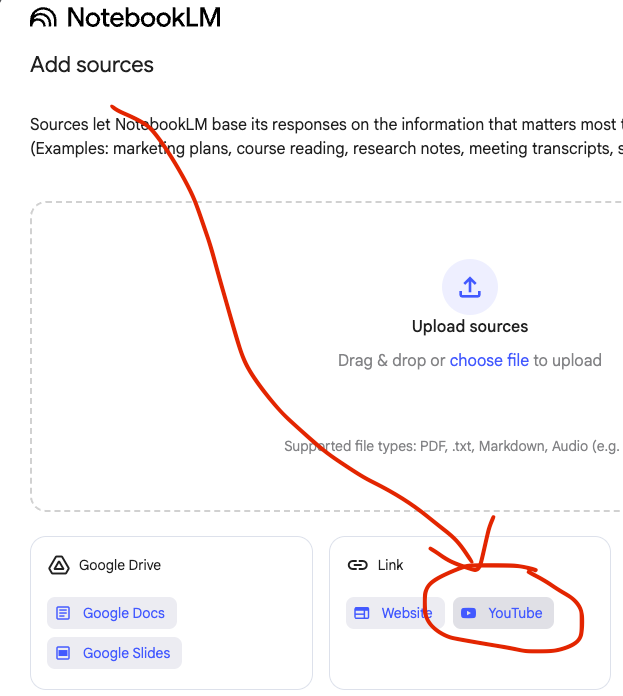Click the choose file link
This screenshot has height=696, width=623.
[x=489, y=360]
